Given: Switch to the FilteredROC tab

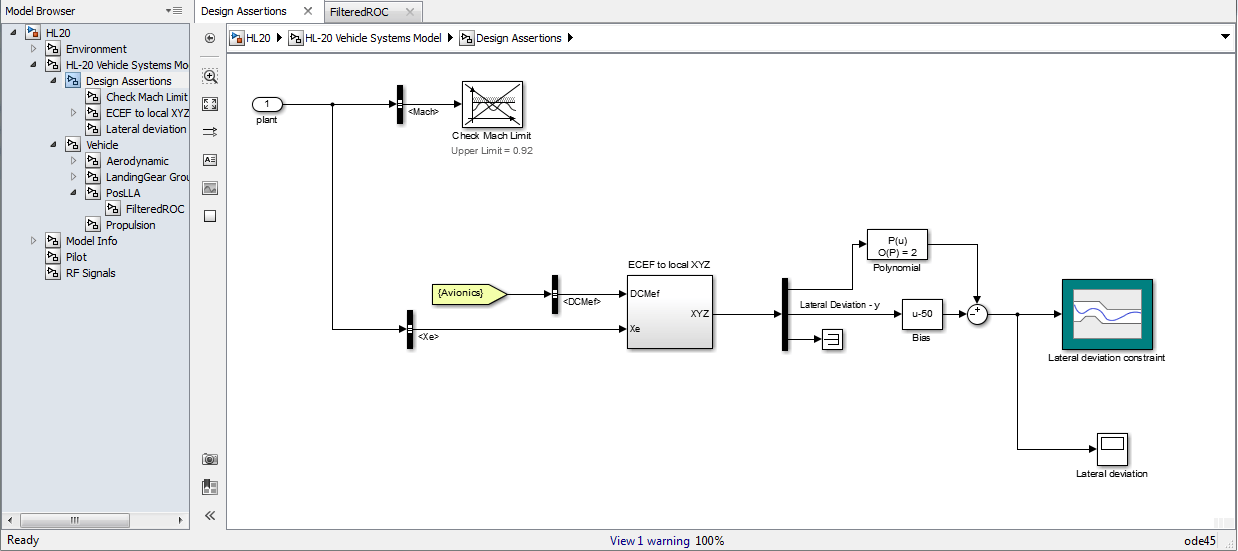Looking at the screenshot, I should point(359,12).
